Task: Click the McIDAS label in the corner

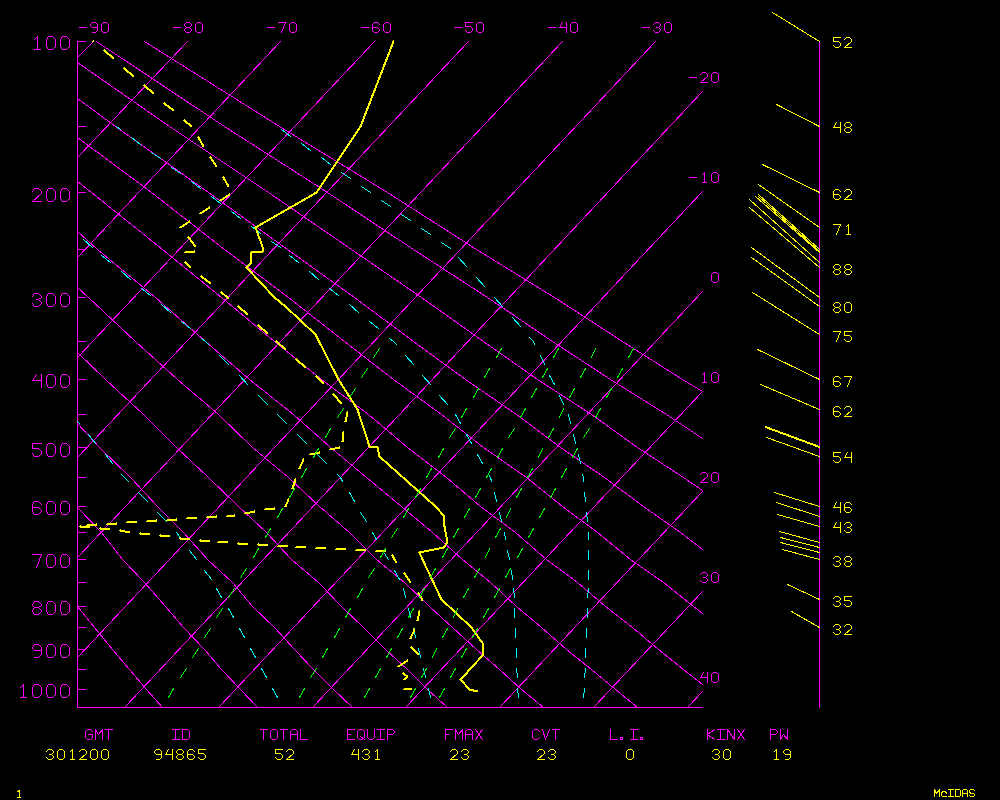Action: coord(954,793)
